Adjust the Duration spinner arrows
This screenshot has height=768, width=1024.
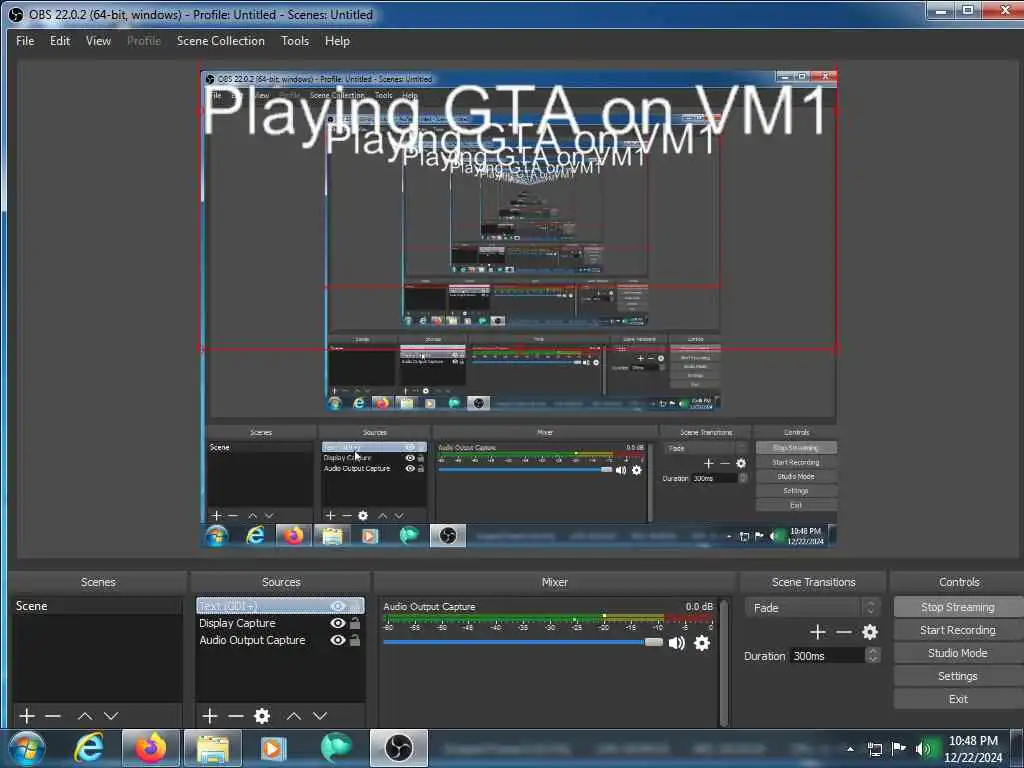[x=872, y=656]
